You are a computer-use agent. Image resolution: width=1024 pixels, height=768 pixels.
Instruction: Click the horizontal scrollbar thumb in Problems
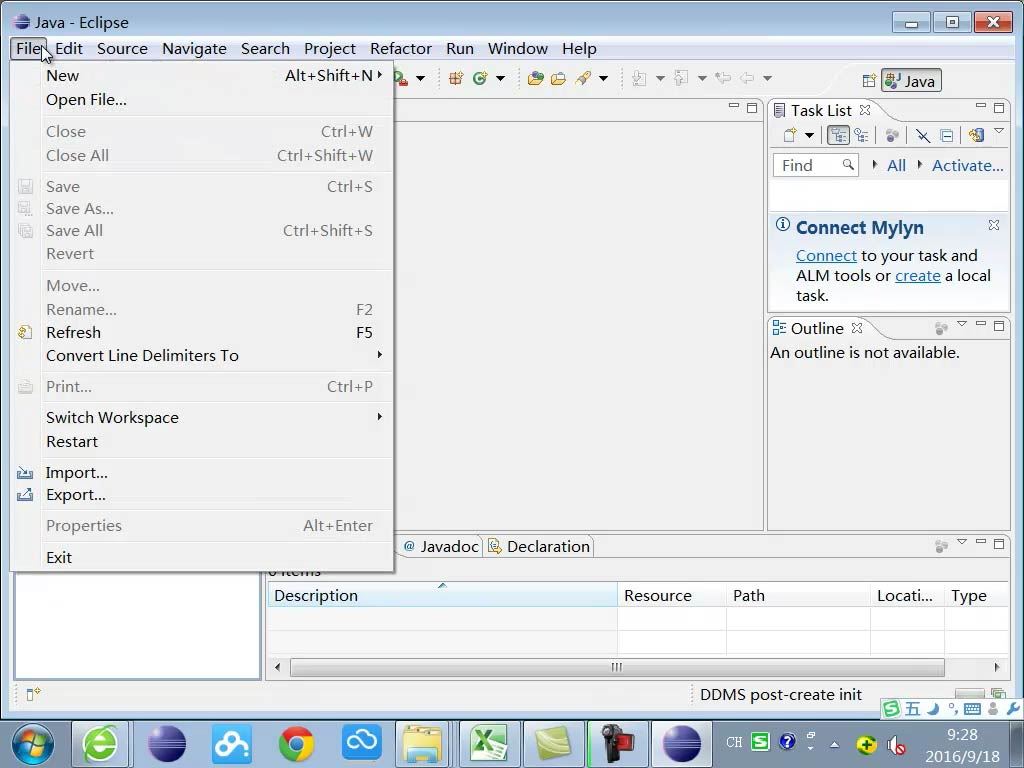click(617, 667)
